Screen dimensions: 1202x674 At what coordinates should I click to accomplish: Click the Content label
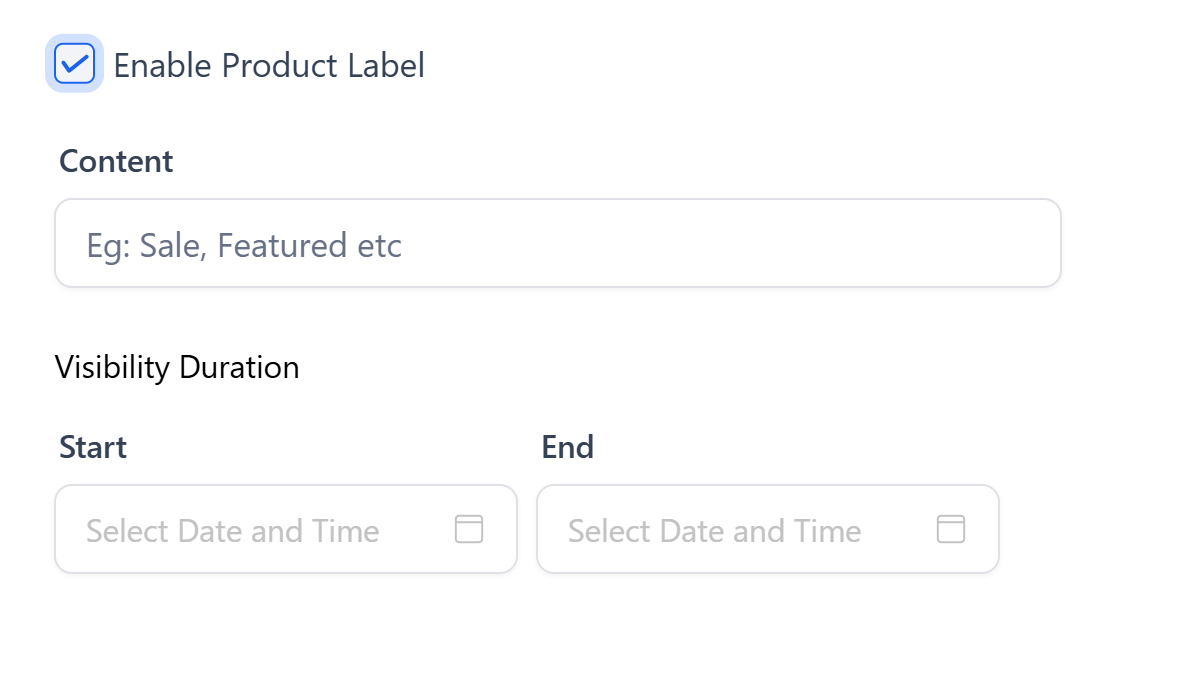pos(116,160)
